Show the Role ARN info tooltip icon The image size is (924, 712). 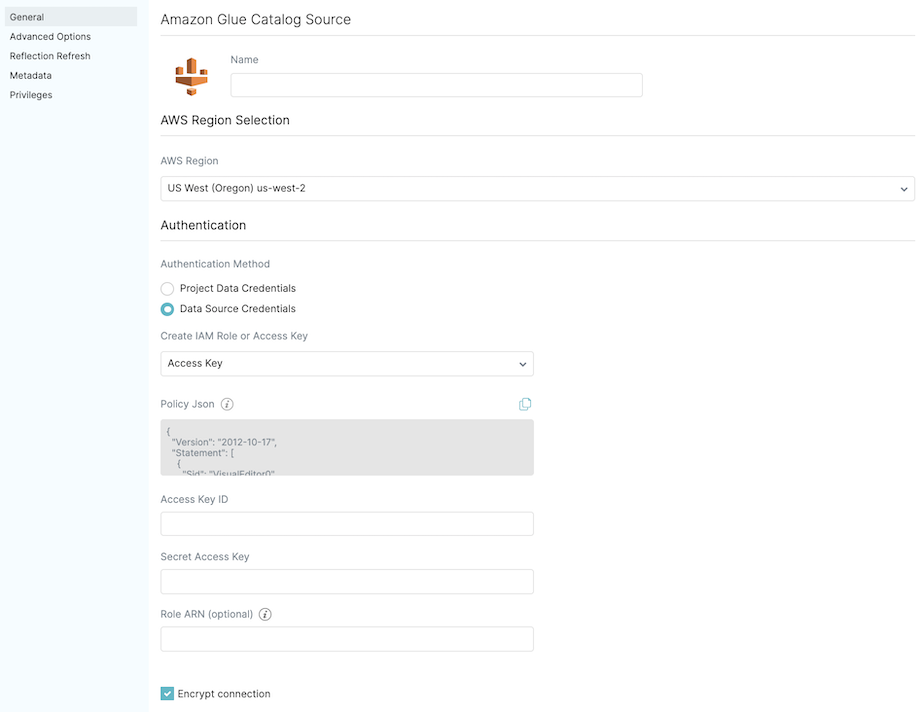pos(265,614)
